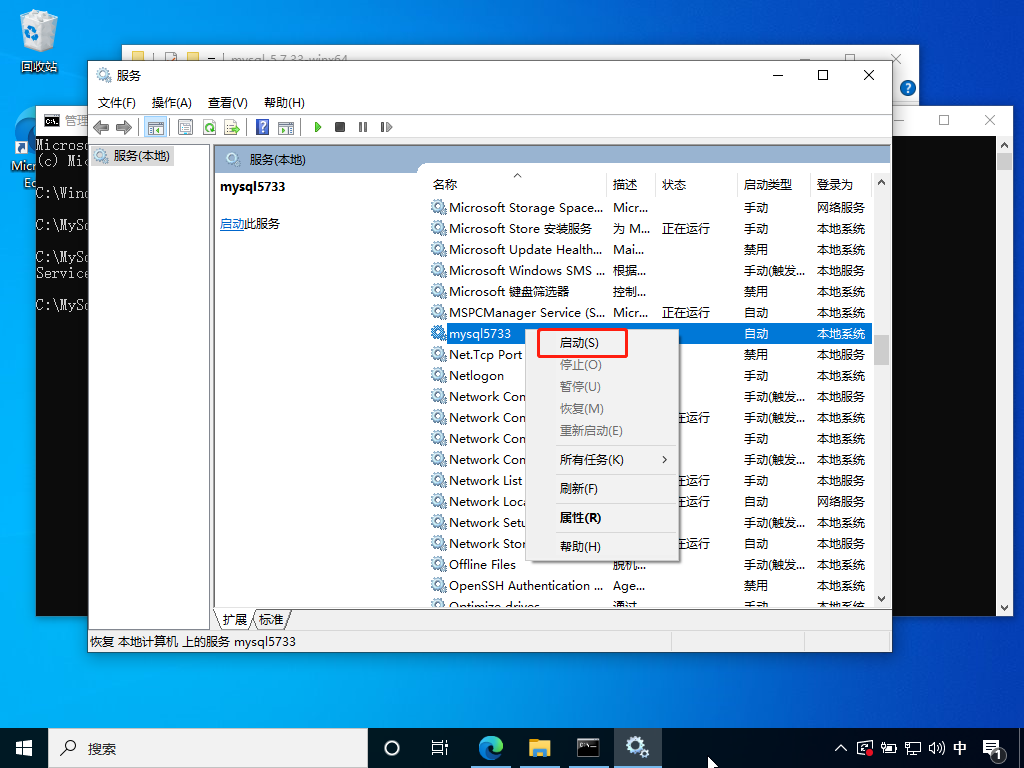Click the green Start Service toolbar icon
The width and height of the screenshot is (1024, 768).
(318, 127)
